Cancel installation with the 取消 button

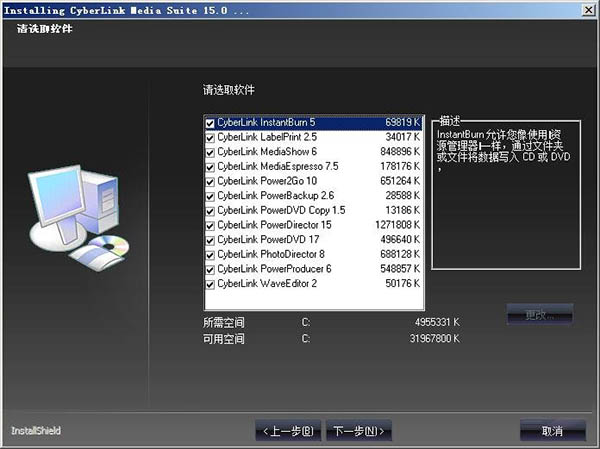click(x=553, y=431)
